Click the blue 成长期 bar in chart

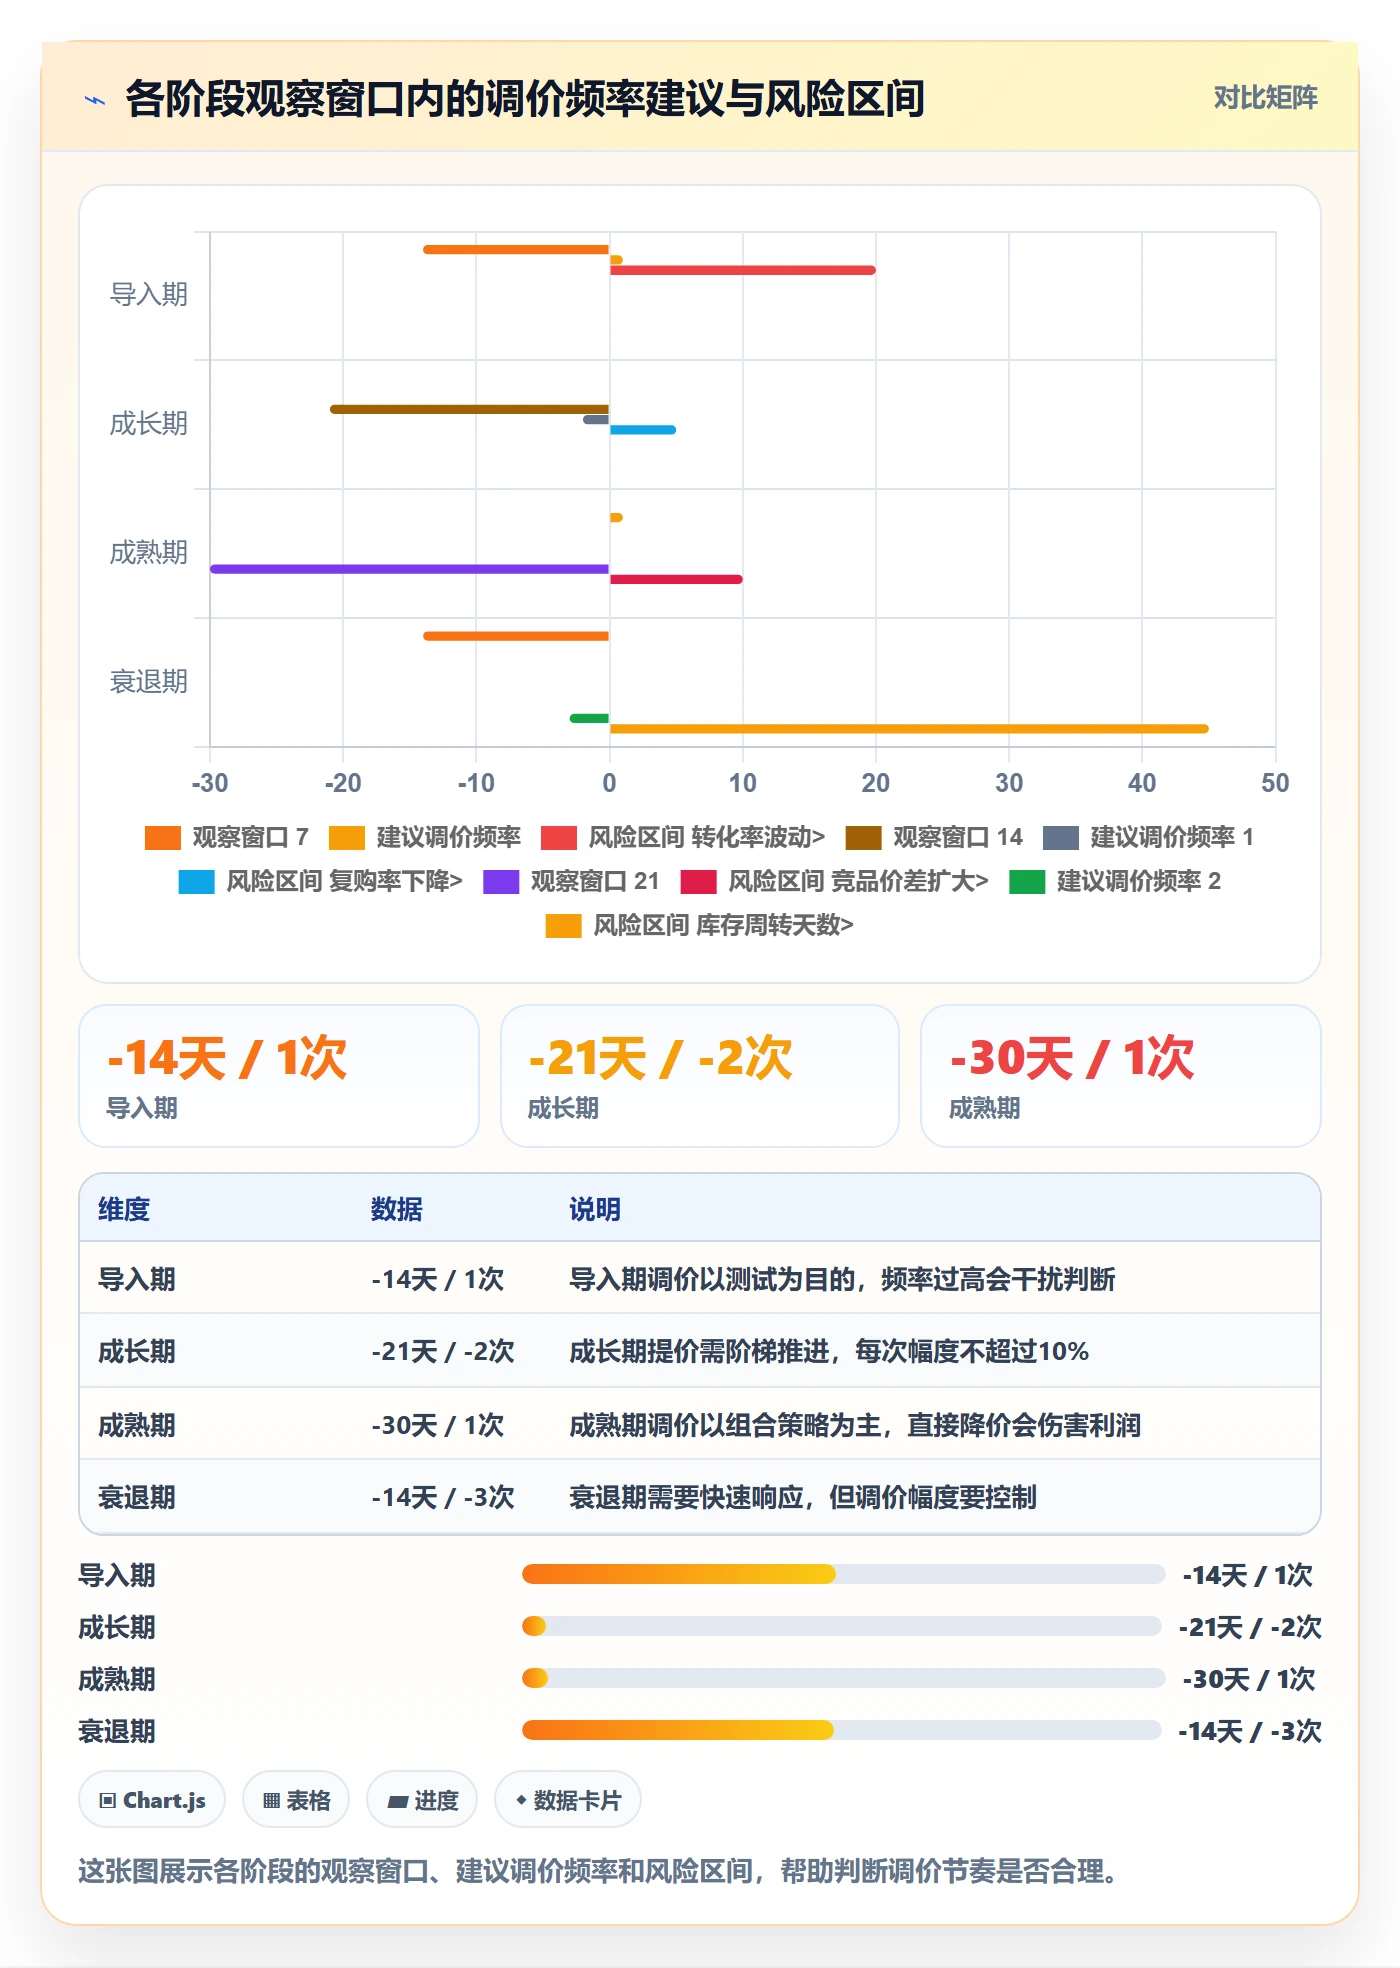642,430
